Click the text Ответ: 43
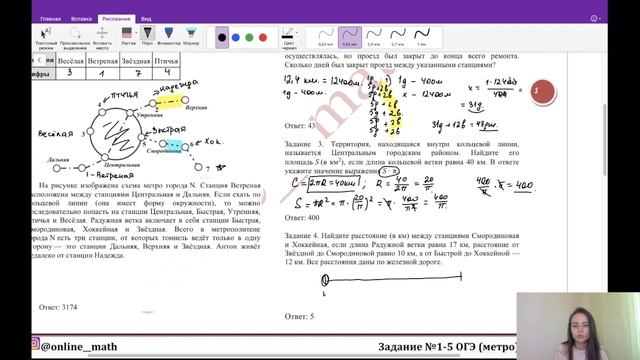Screen dimensions: 640x360 click(300, 126)
